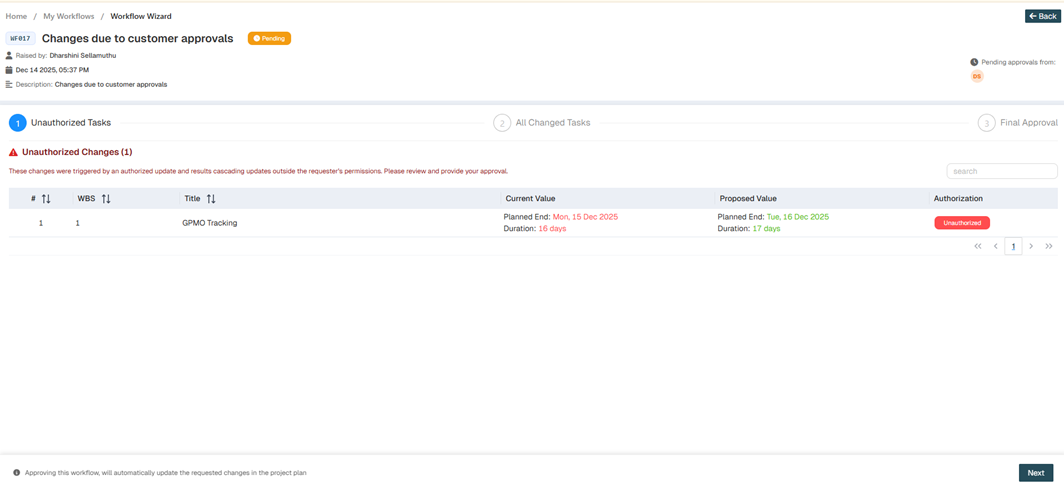1064x490 pixels.
Task: Click the sort icon beside # column
Action: pyautogui.click(x=46, y=199)
